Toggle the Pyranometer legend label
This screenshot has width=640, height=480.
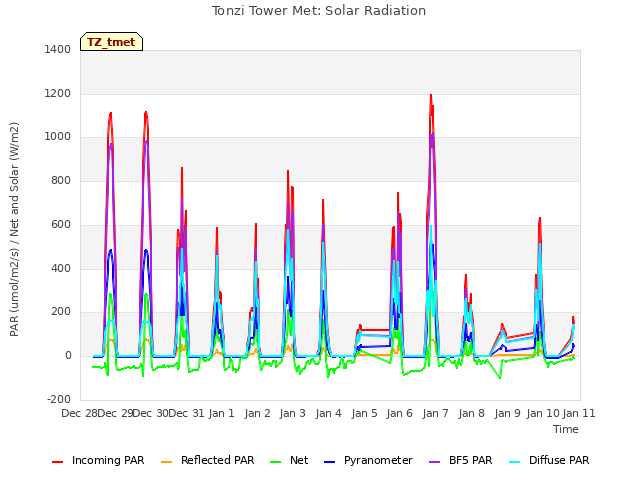[378, 460]
